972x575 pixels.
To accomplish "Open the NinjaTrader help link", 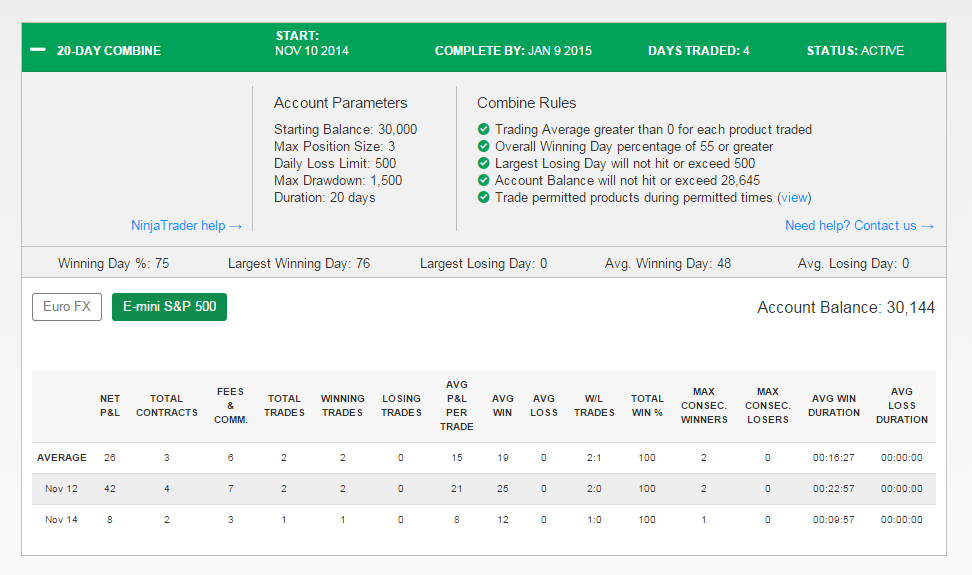I will point(186,226).
